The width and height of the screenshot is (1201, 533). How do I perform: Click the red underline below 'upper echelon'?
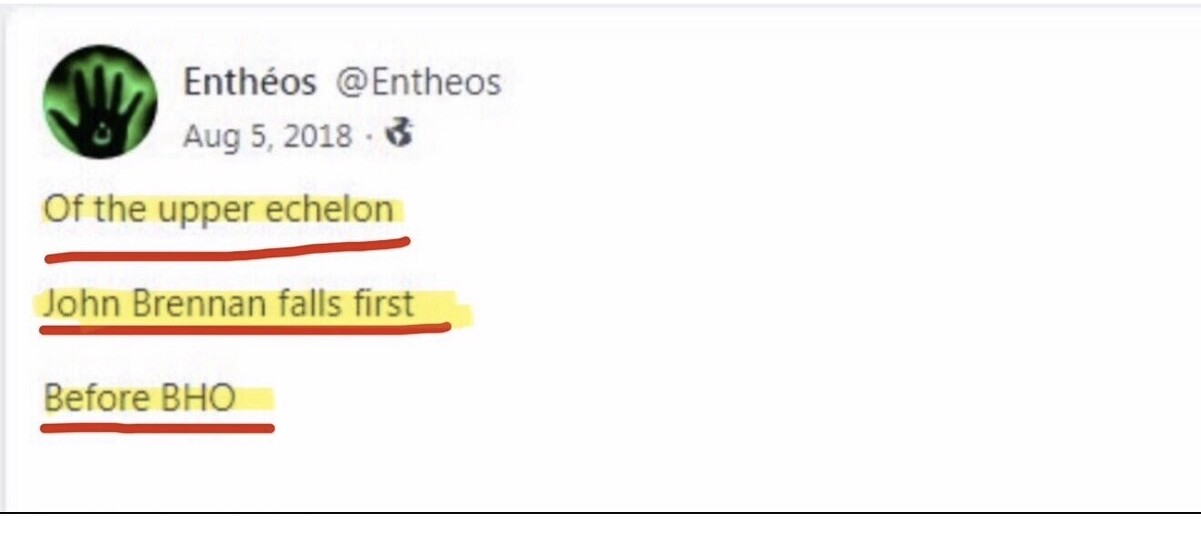[x=228, y=246]
